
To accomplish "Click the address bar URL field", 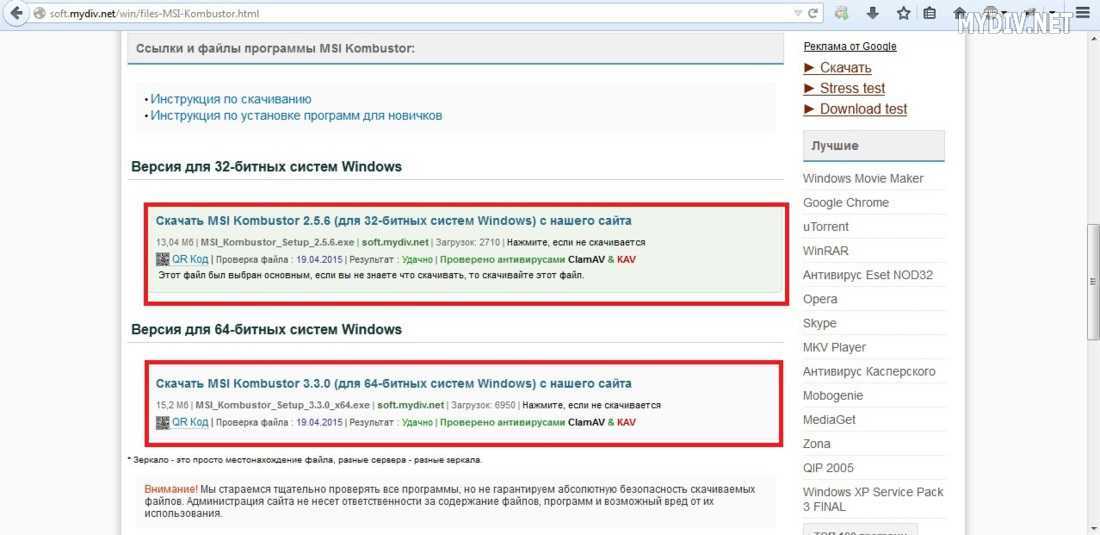I will 400,13.
